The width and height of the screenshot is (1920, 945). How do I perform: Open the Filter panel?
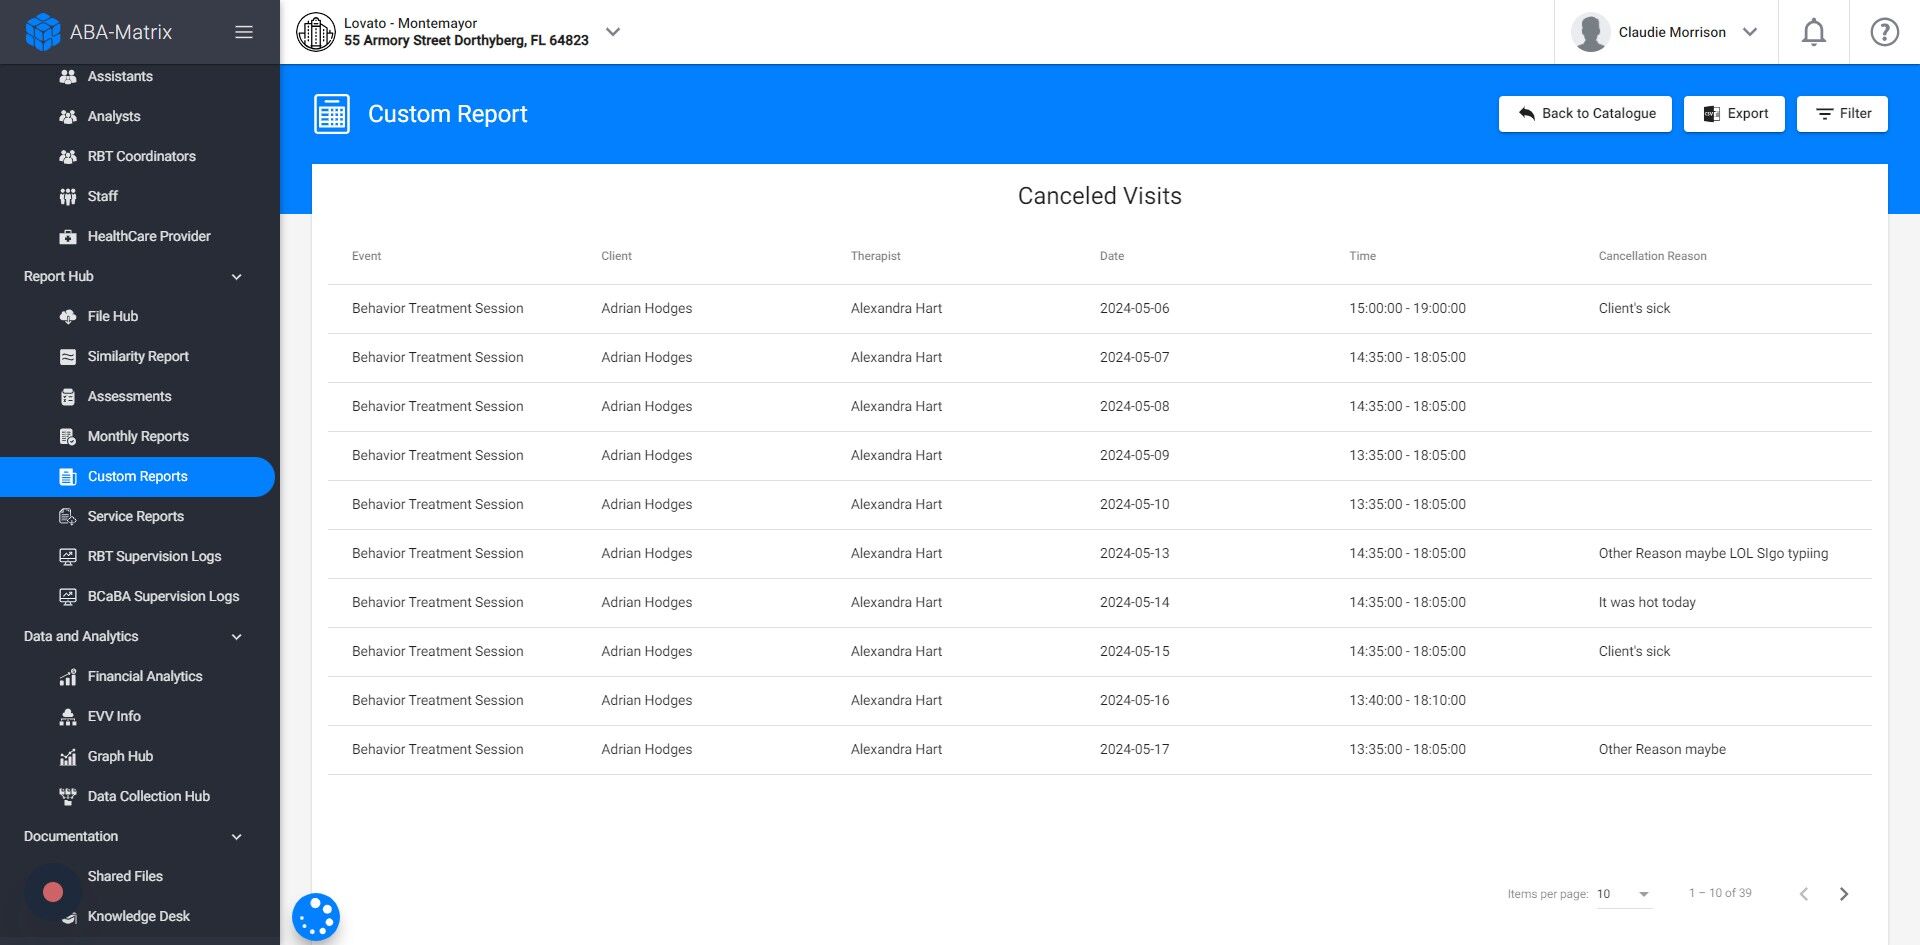(x=1842, y=114)
